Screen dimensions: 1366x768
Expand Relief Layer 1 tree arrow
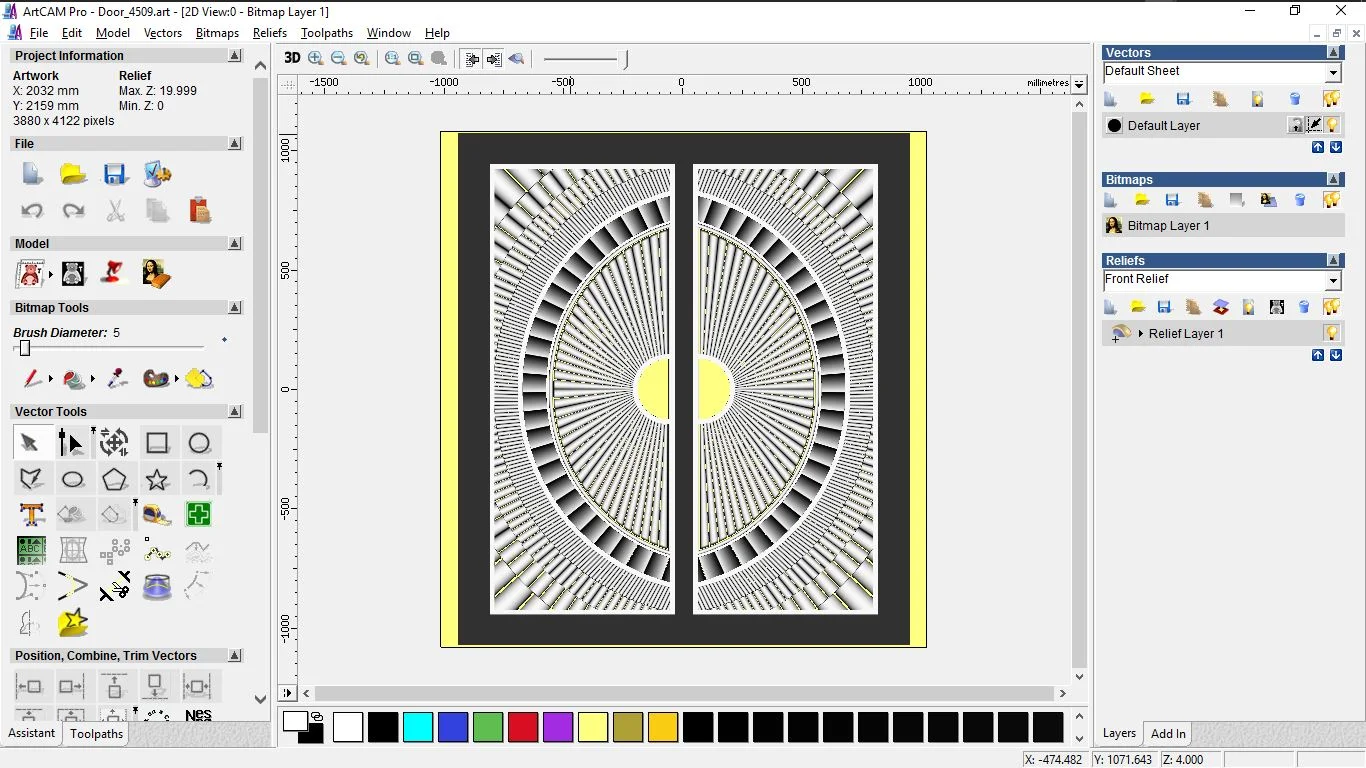point(1140,333)
